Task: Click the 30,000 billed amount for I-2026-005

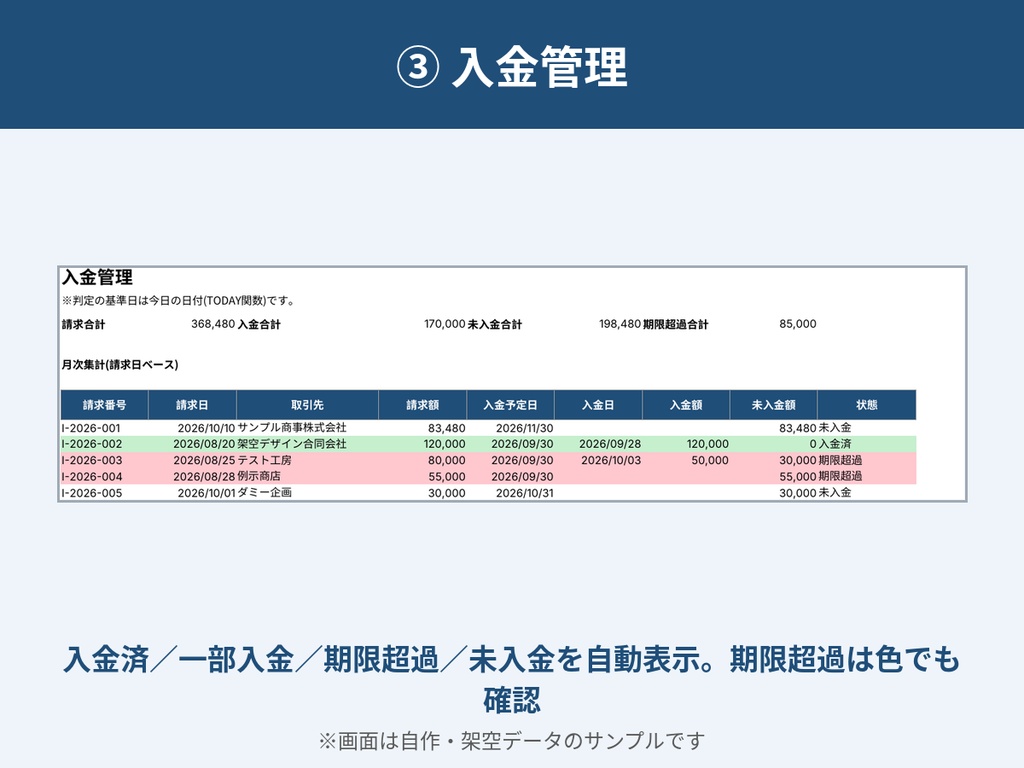Action: tap(447, 493)
